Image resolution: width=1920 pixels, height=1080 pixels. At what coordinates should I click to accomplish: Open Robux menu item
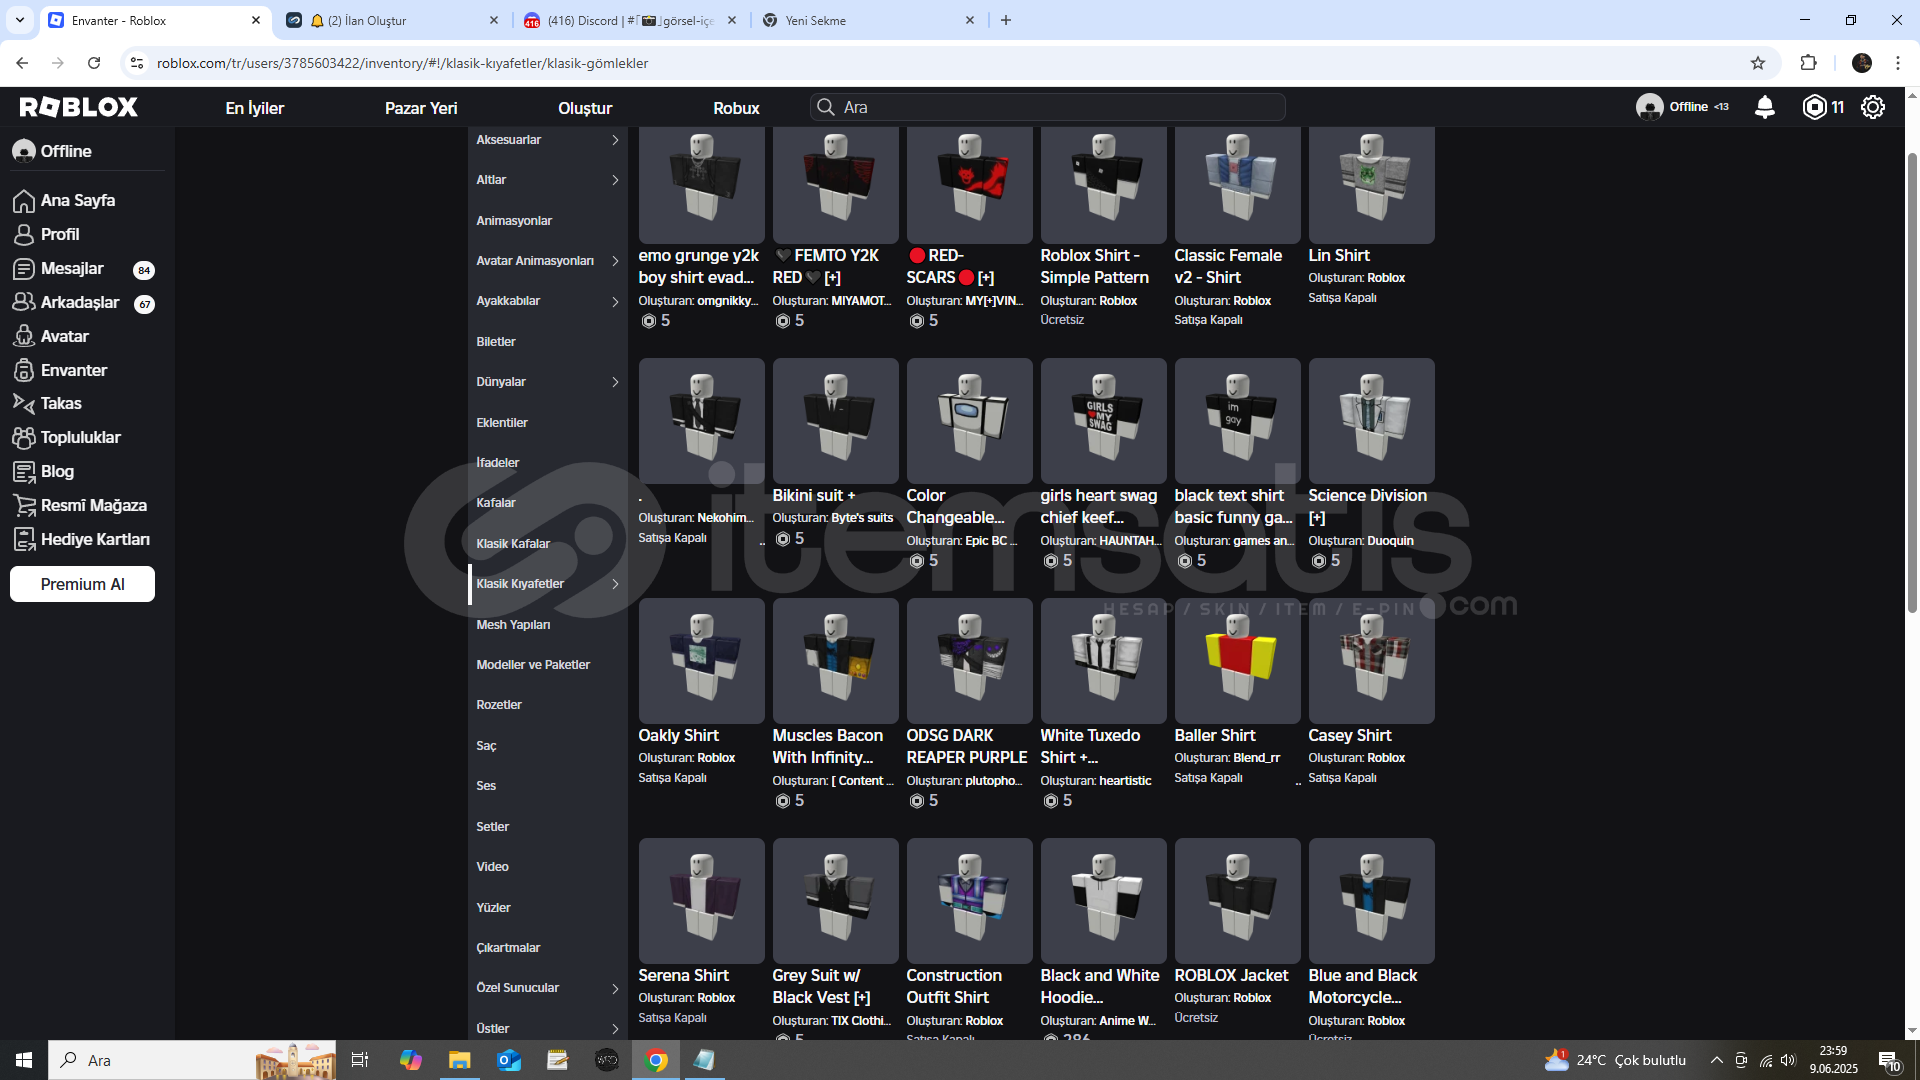pyautogui.click(x=736, y=108)
